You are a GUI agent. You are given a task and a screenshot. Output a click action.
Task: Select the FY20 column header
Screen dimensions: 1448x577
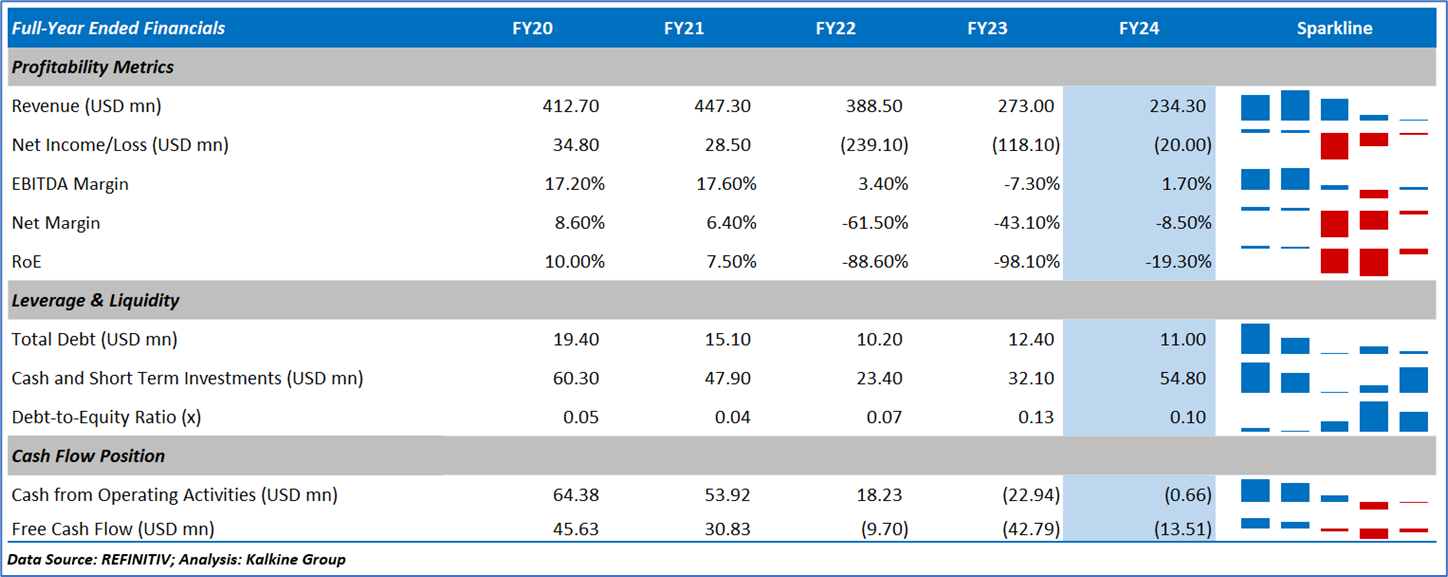[x=532, y=28]
